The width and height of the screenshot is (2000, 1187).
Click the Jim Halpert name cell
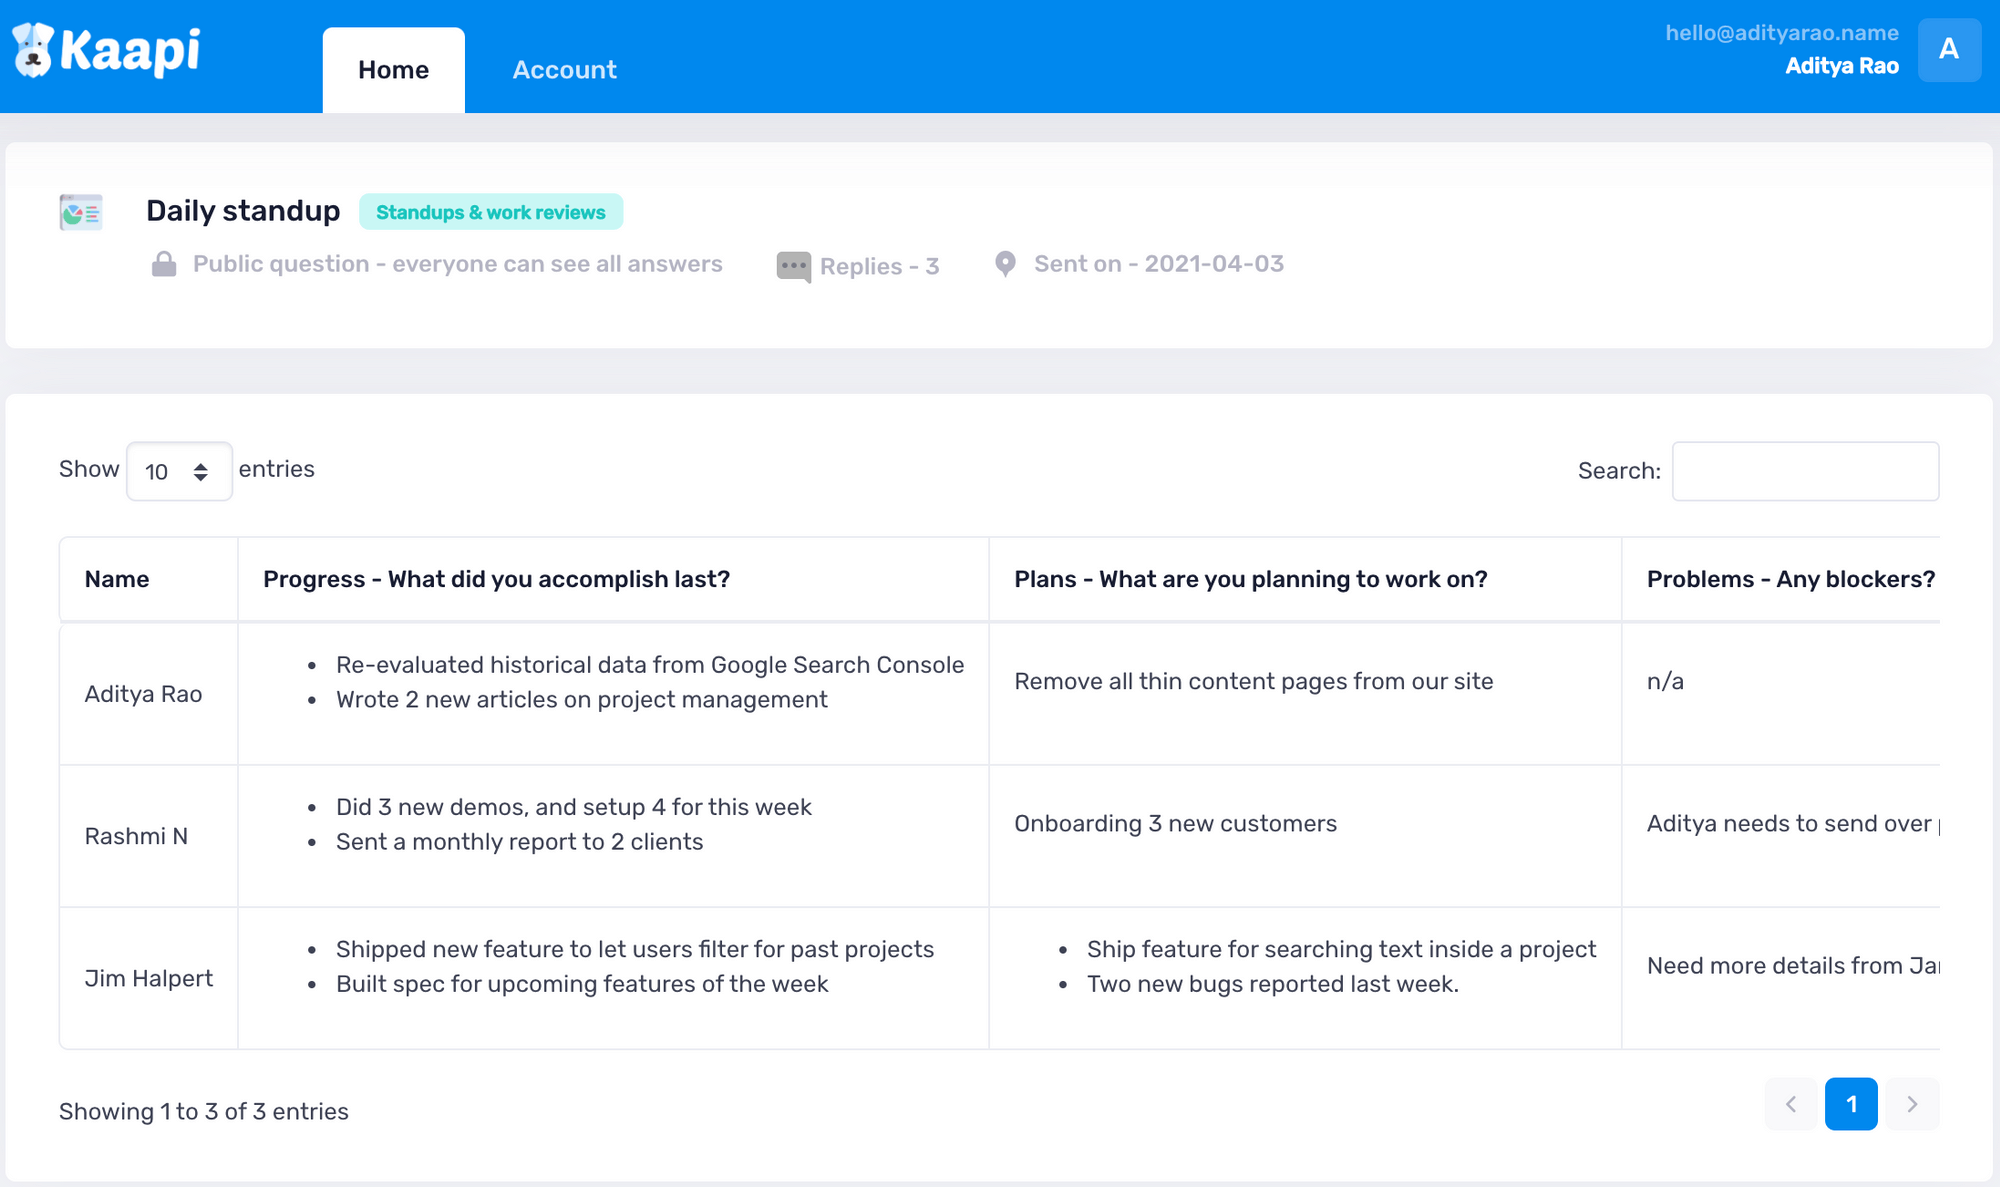pos(149,978)
